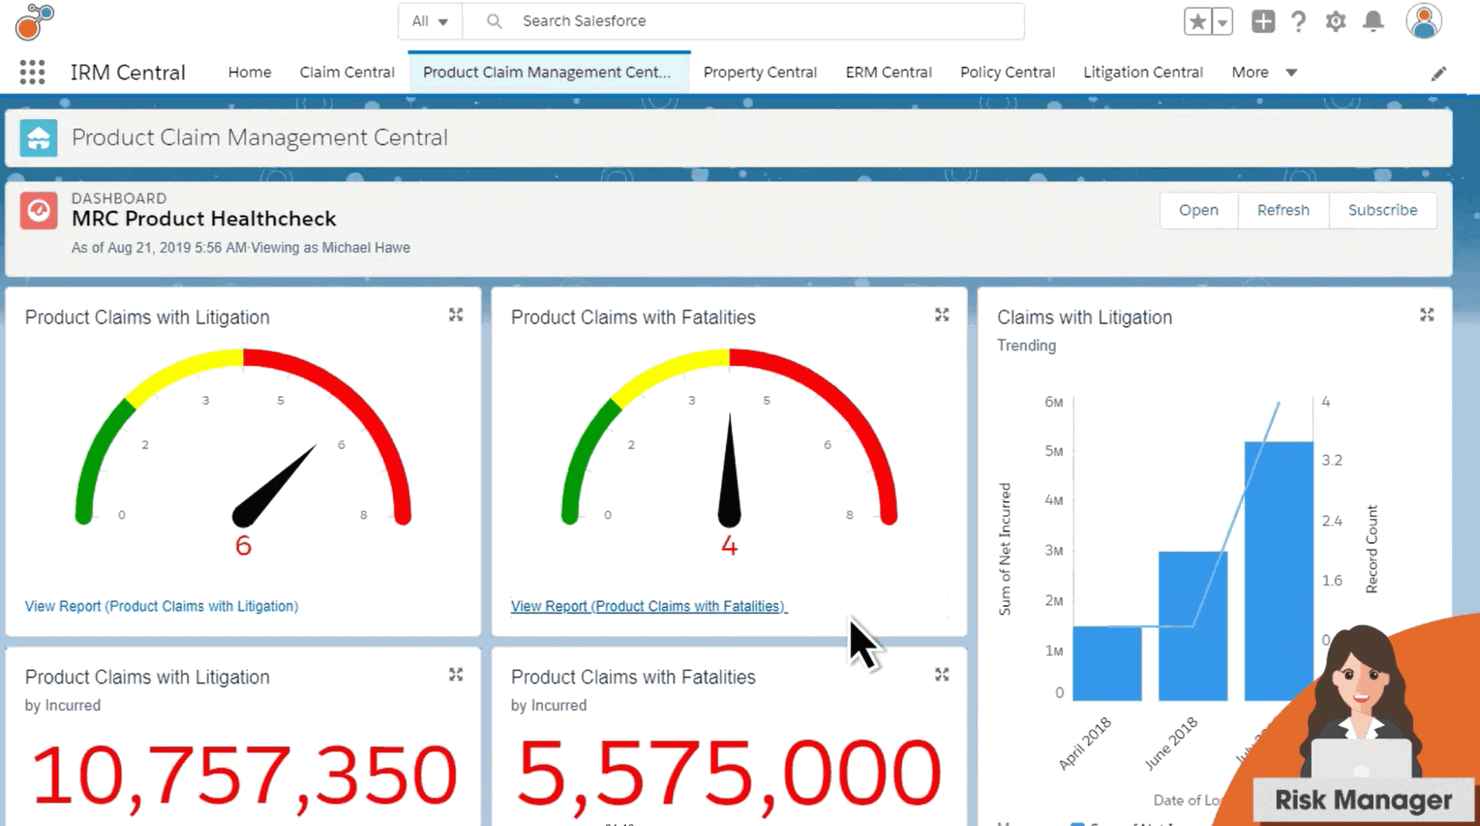The height and width of the screenshot is (826, 1480).
Task: Open the Help question mark icon
Action: [1298, 21]
